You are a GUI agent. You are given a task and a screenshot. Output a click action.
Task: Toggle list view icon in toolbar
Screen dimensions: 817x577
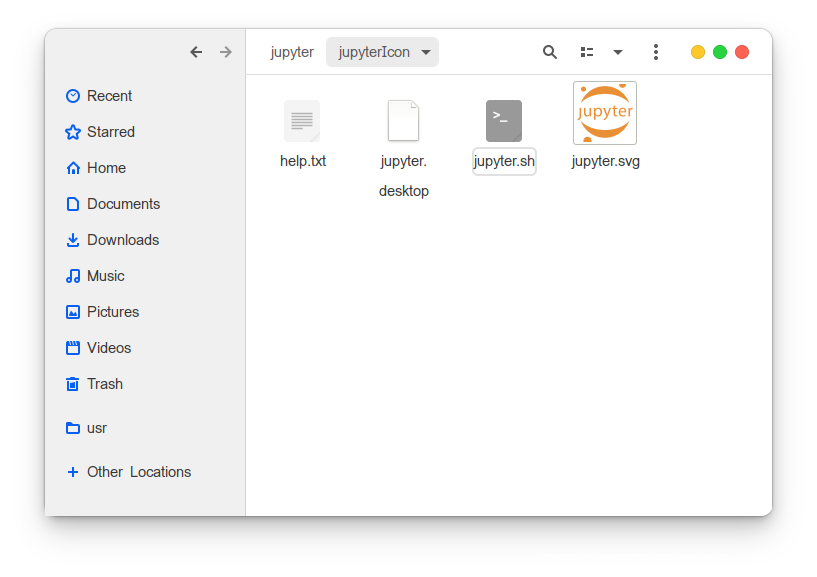tap(587, 52)
